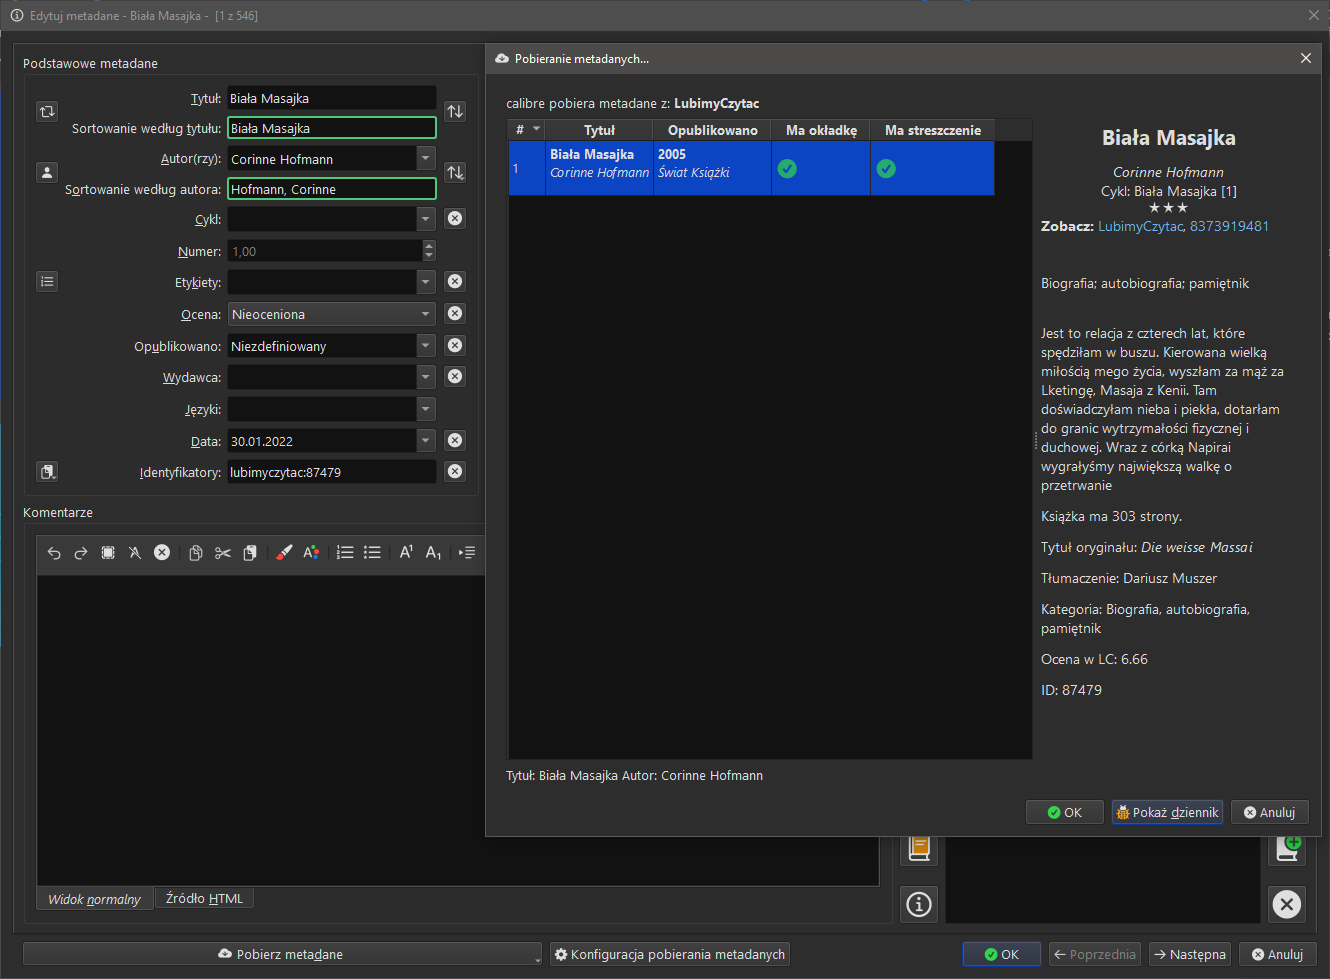
Task: Open the LubimyCzytac link
Action: click(1140, 227)
